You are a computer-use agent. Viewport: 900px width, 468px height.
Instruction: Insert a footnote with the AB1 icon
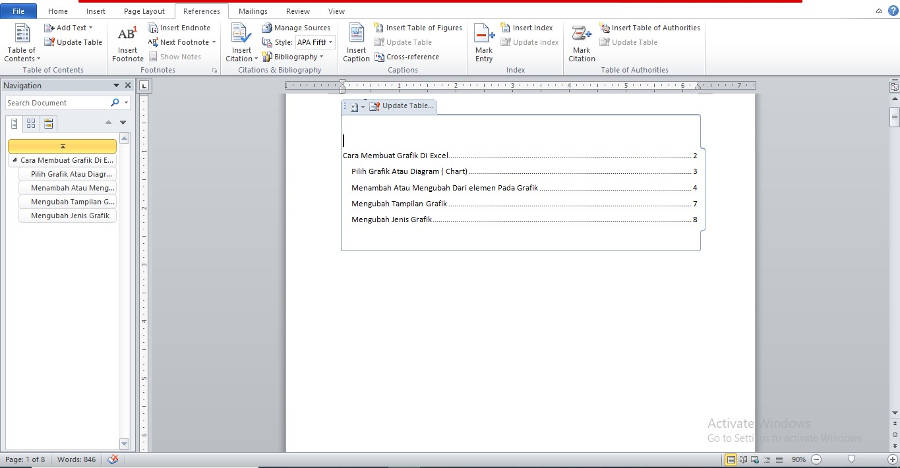click(127, 42)
